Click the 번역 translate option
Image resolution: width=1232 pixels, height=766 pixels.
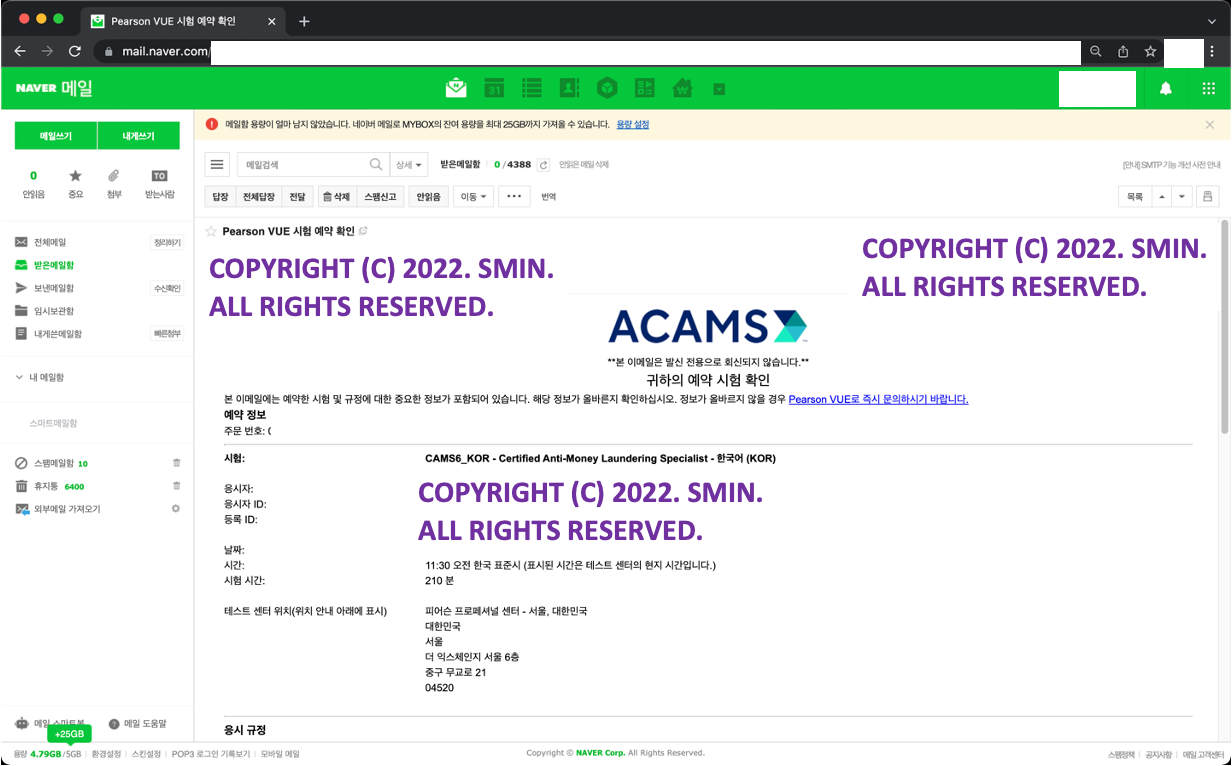pos(549,197)
